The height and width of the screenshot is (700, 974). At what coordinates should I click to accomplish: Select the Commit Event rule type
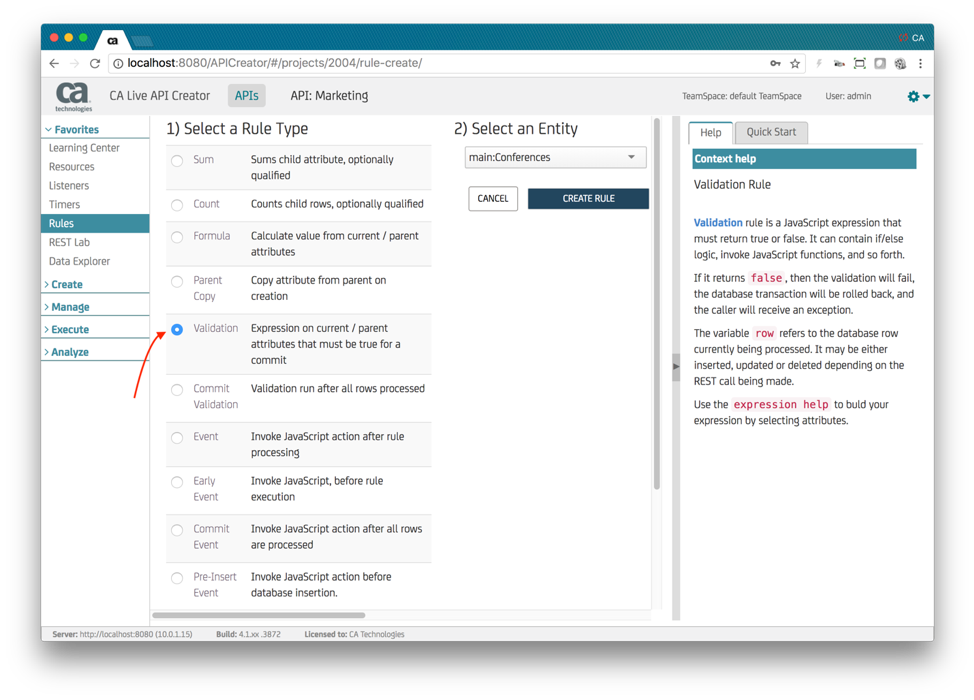tap(177, 530)
